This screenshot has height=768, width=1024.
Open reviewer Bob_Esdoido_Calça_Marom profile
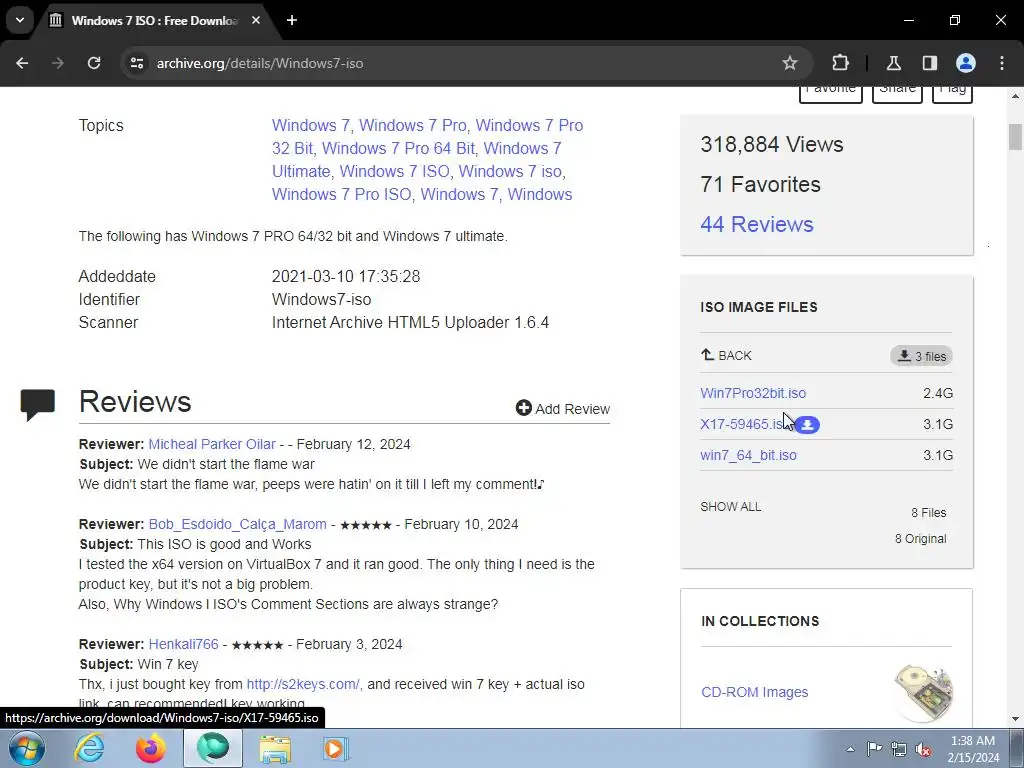coord(238,524)
